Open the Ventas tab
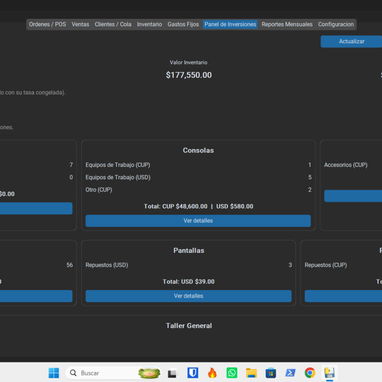 coord(80,24)
